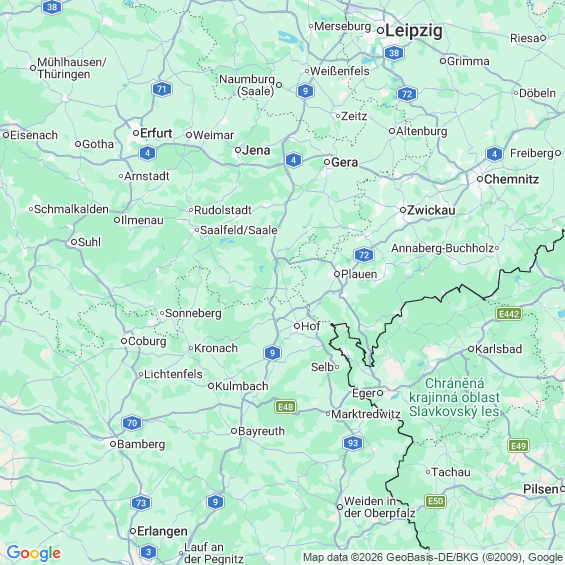The width and height of the screenshot is (565, 565).
Task: Click the E50 route badge
Action: [x=435, y=501]
